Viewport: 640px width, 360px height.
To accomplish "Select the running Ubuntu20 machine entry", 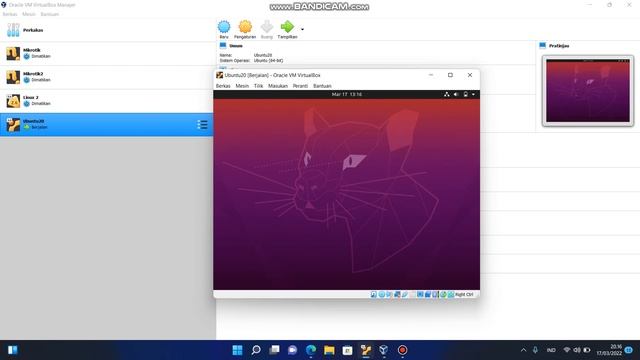I will (x=107, y=124).
